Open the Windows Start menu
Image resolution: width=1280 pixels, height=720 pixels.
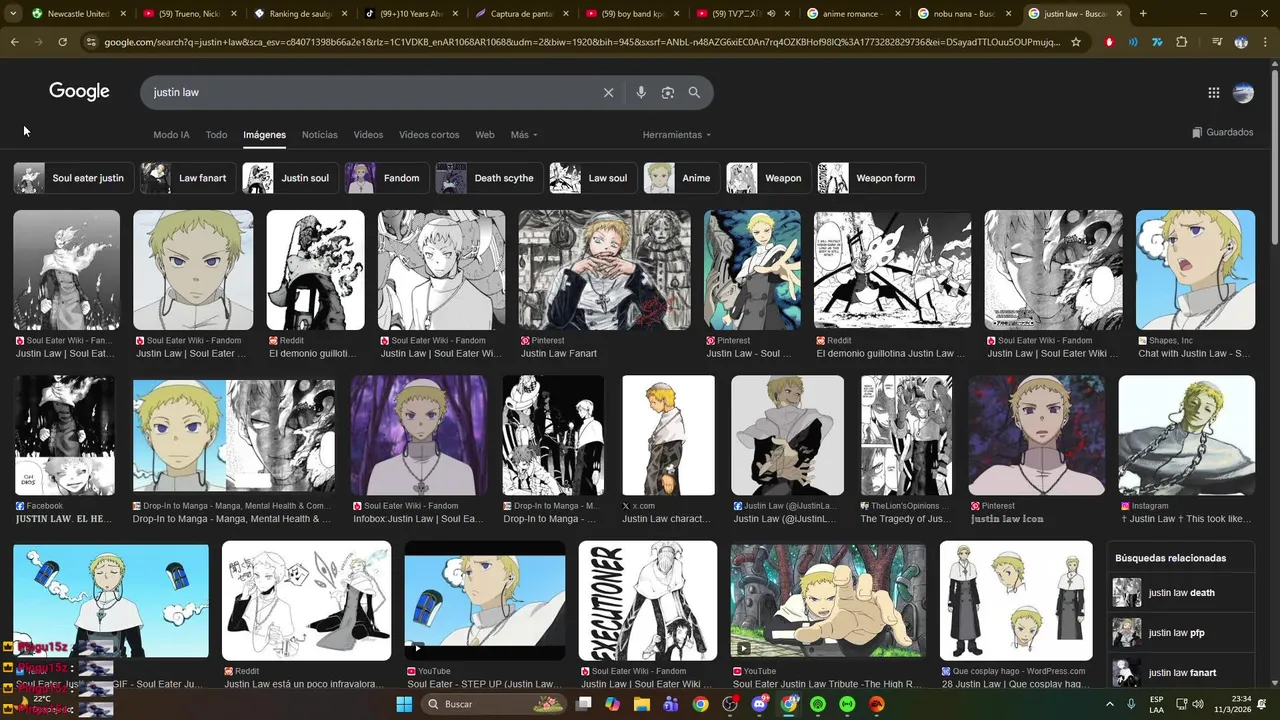[404, 704]
